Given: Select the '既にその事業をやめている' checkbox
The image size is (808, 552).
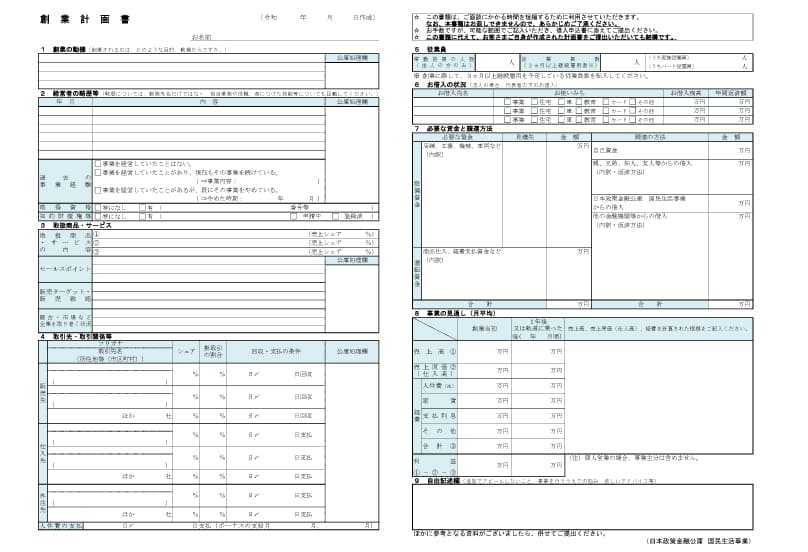Looking at the screenshot, I should [x=97, y=189].
